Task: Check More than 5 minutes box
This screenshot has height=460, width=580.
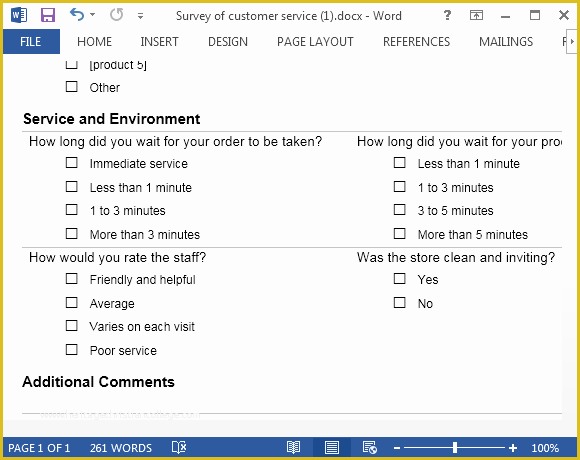Action: tap(399, 234)
